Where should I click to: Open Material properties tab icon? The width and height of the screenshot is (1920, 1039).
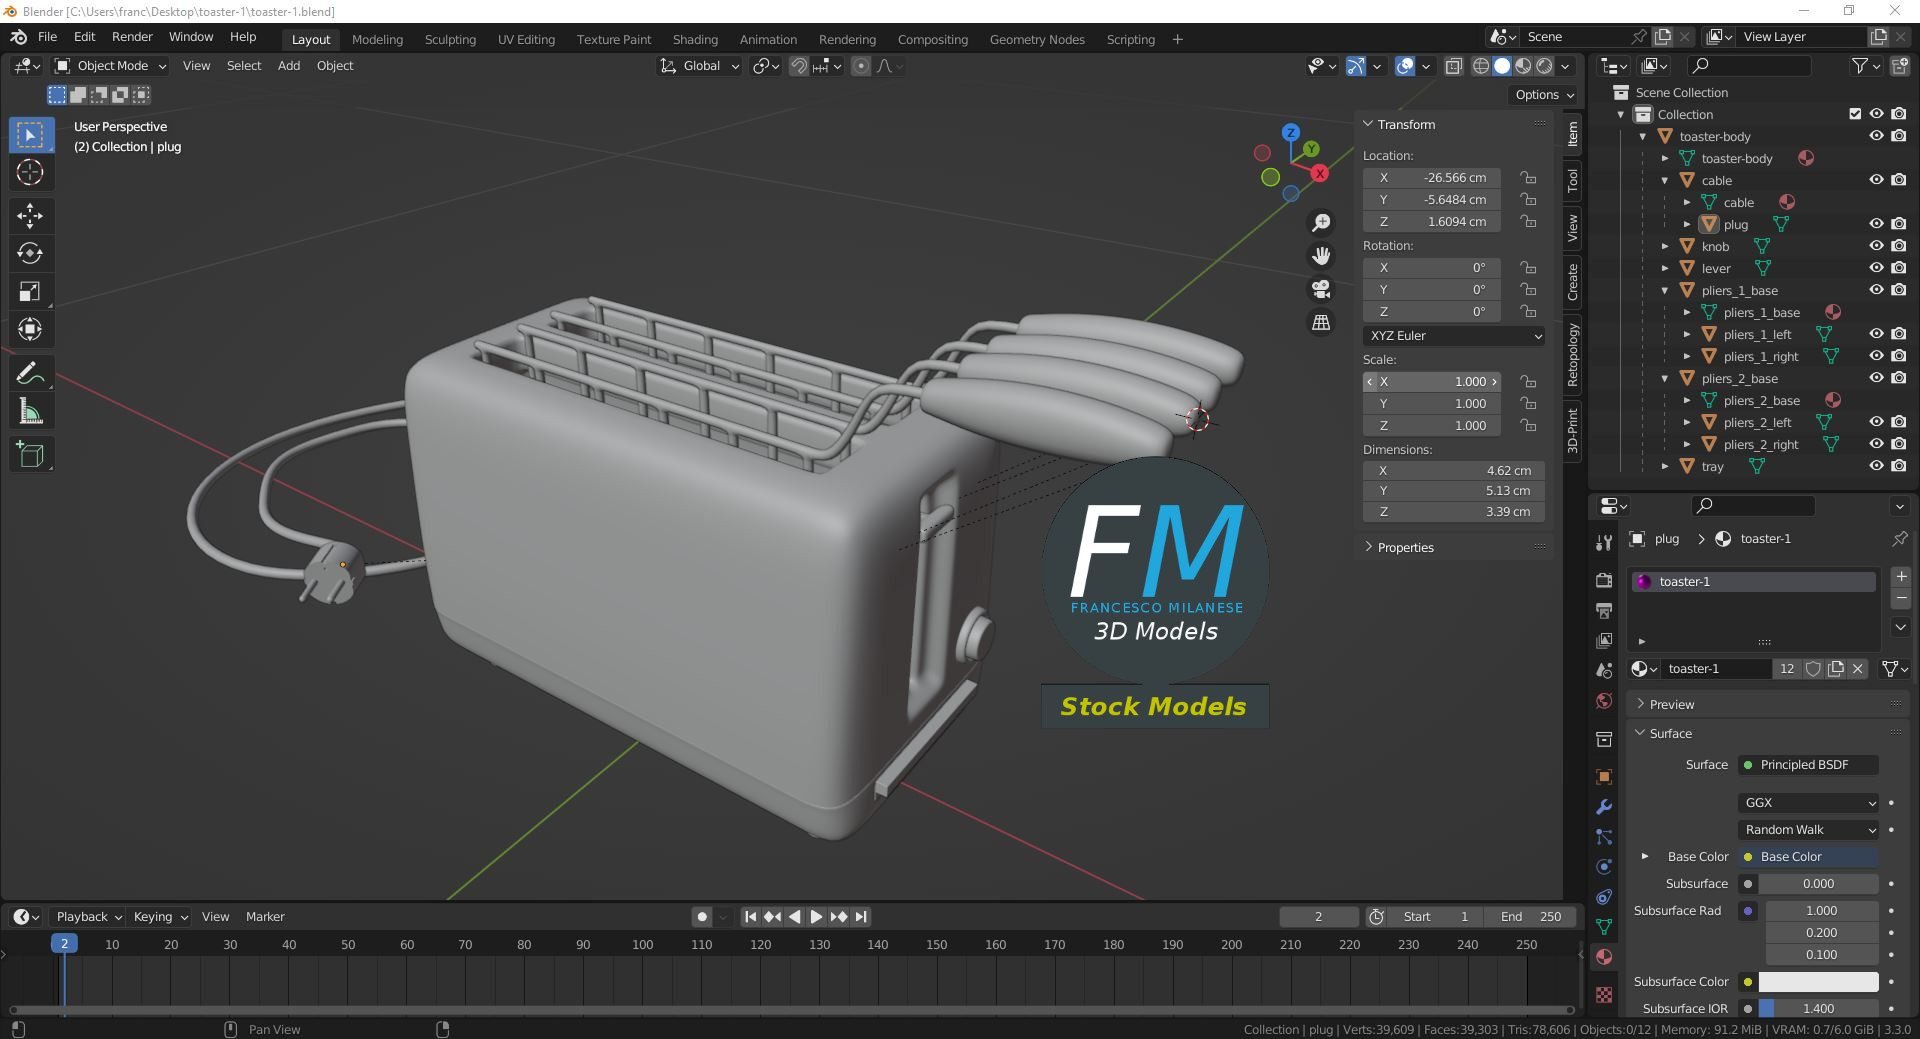[x=1604, y=957]
